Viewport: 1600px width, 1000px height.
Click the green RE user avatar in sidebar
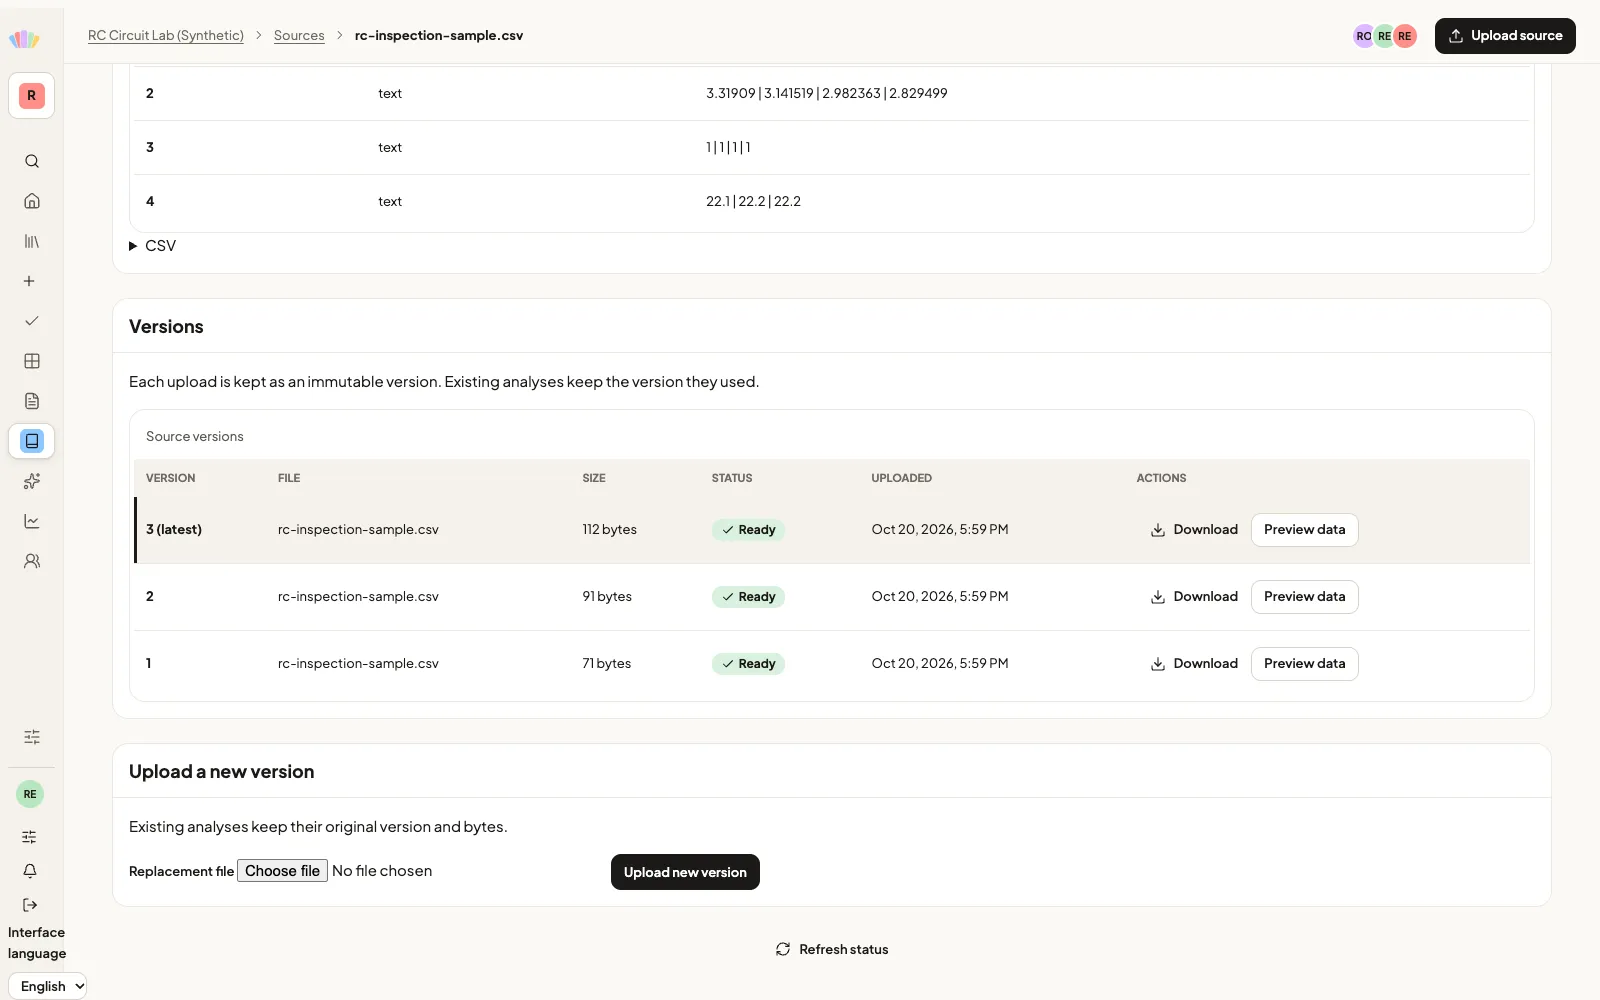[x=30, y=794]
